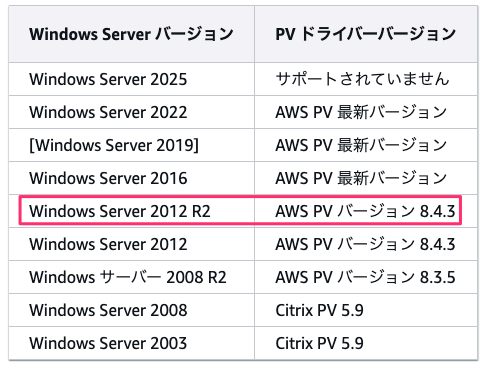
Task: Click the PV ドライバーバージョン column header
Action: [365, 34]
